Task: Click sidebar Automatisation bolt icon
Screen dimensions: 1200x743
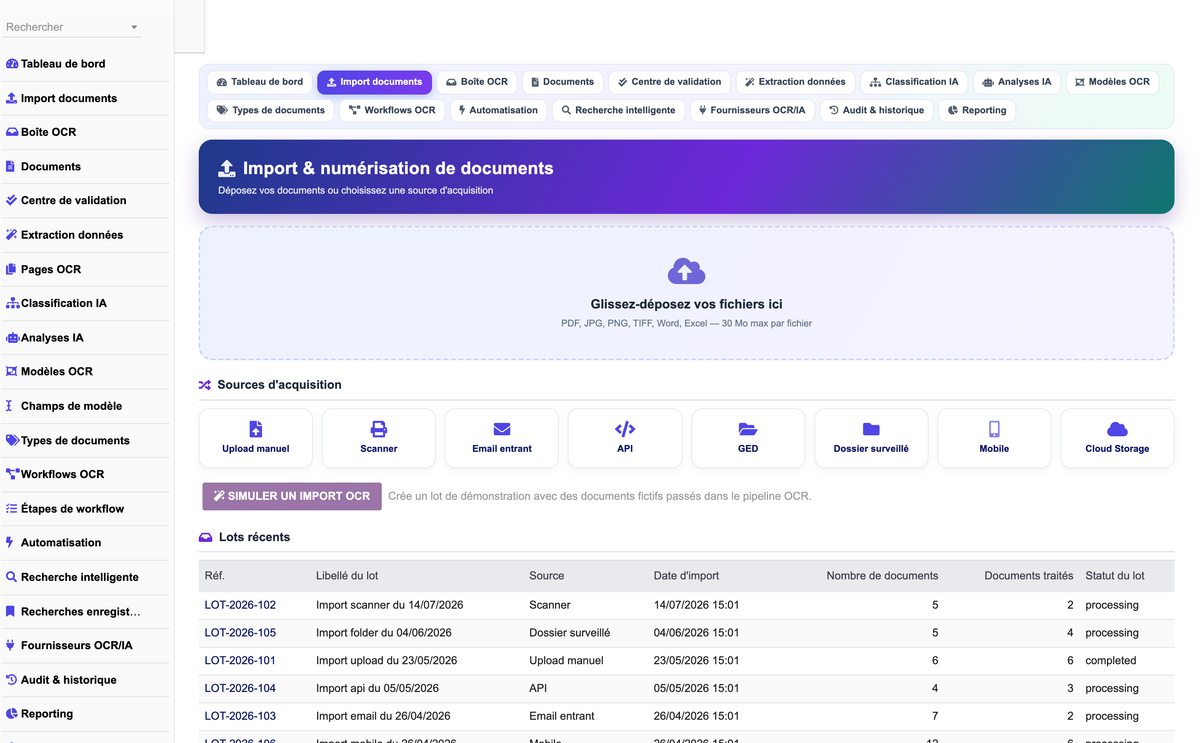Action: (x=10, y=542)
